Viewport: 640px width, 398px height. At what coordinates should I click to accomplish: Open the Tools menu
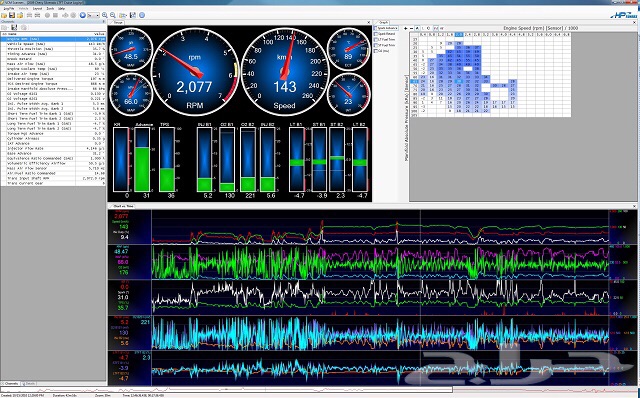pos(50,8)
